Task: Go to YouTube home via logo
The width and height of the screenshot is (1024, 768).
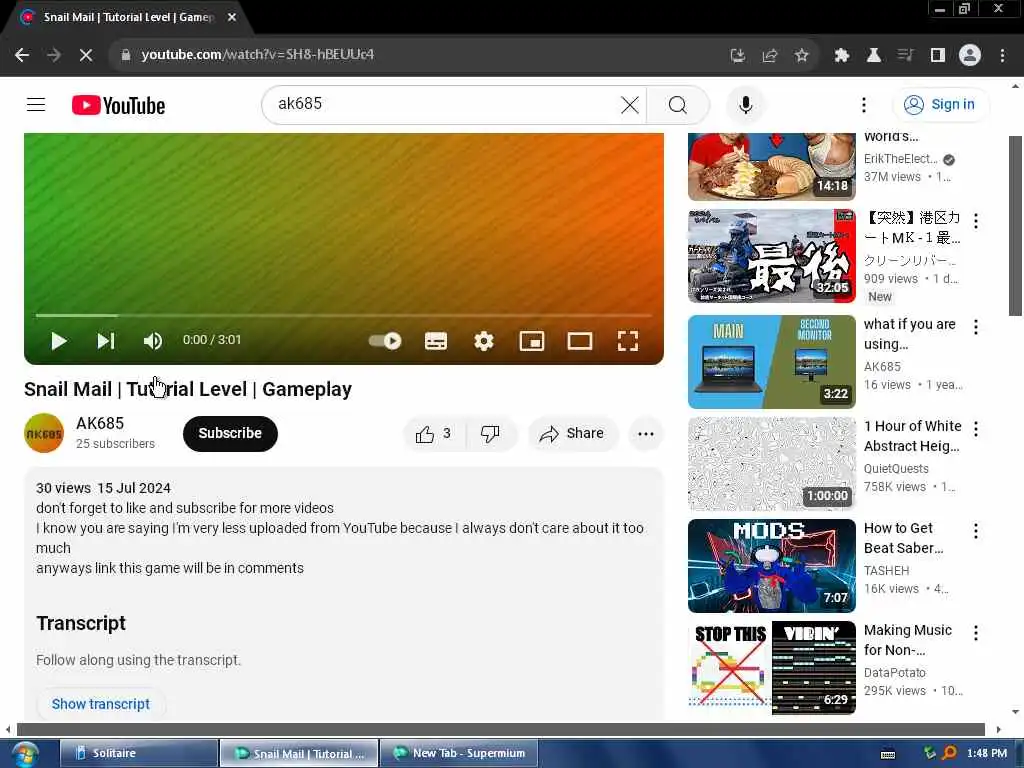Action: 118,105
